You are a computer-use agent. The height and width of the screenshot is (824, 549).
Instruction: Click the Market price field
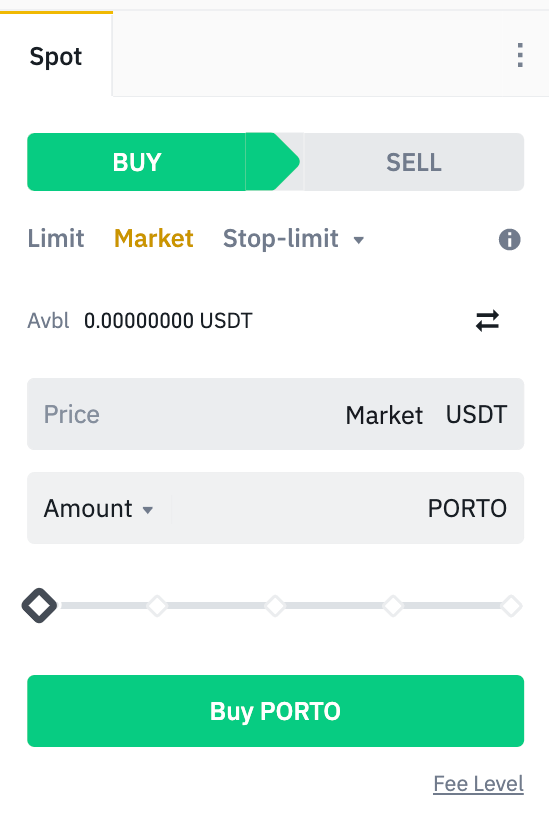275,414
